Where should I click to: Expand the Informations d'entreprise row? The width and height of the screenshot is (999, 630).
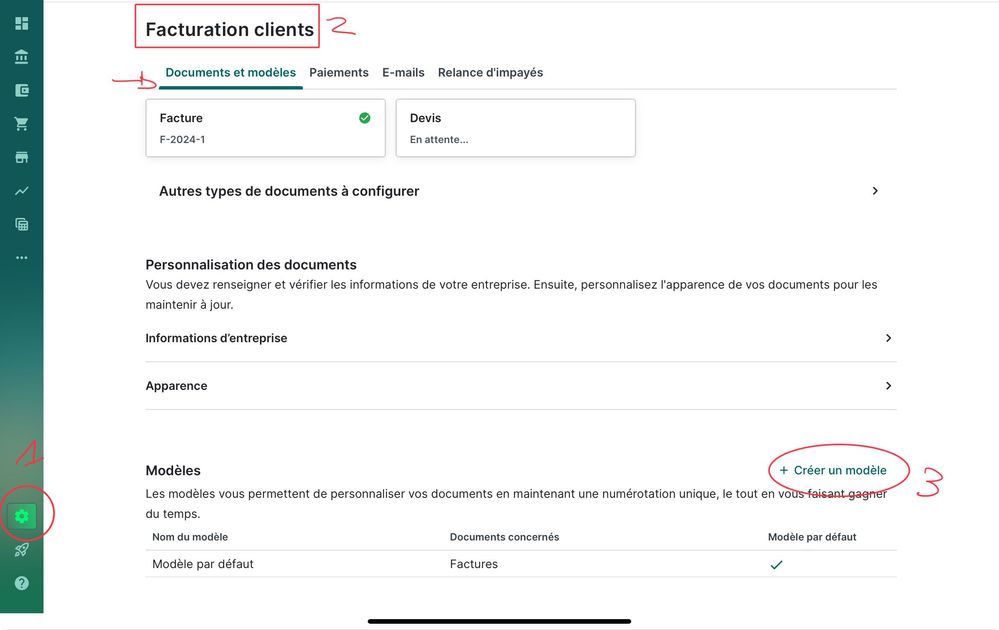[888, 338]
